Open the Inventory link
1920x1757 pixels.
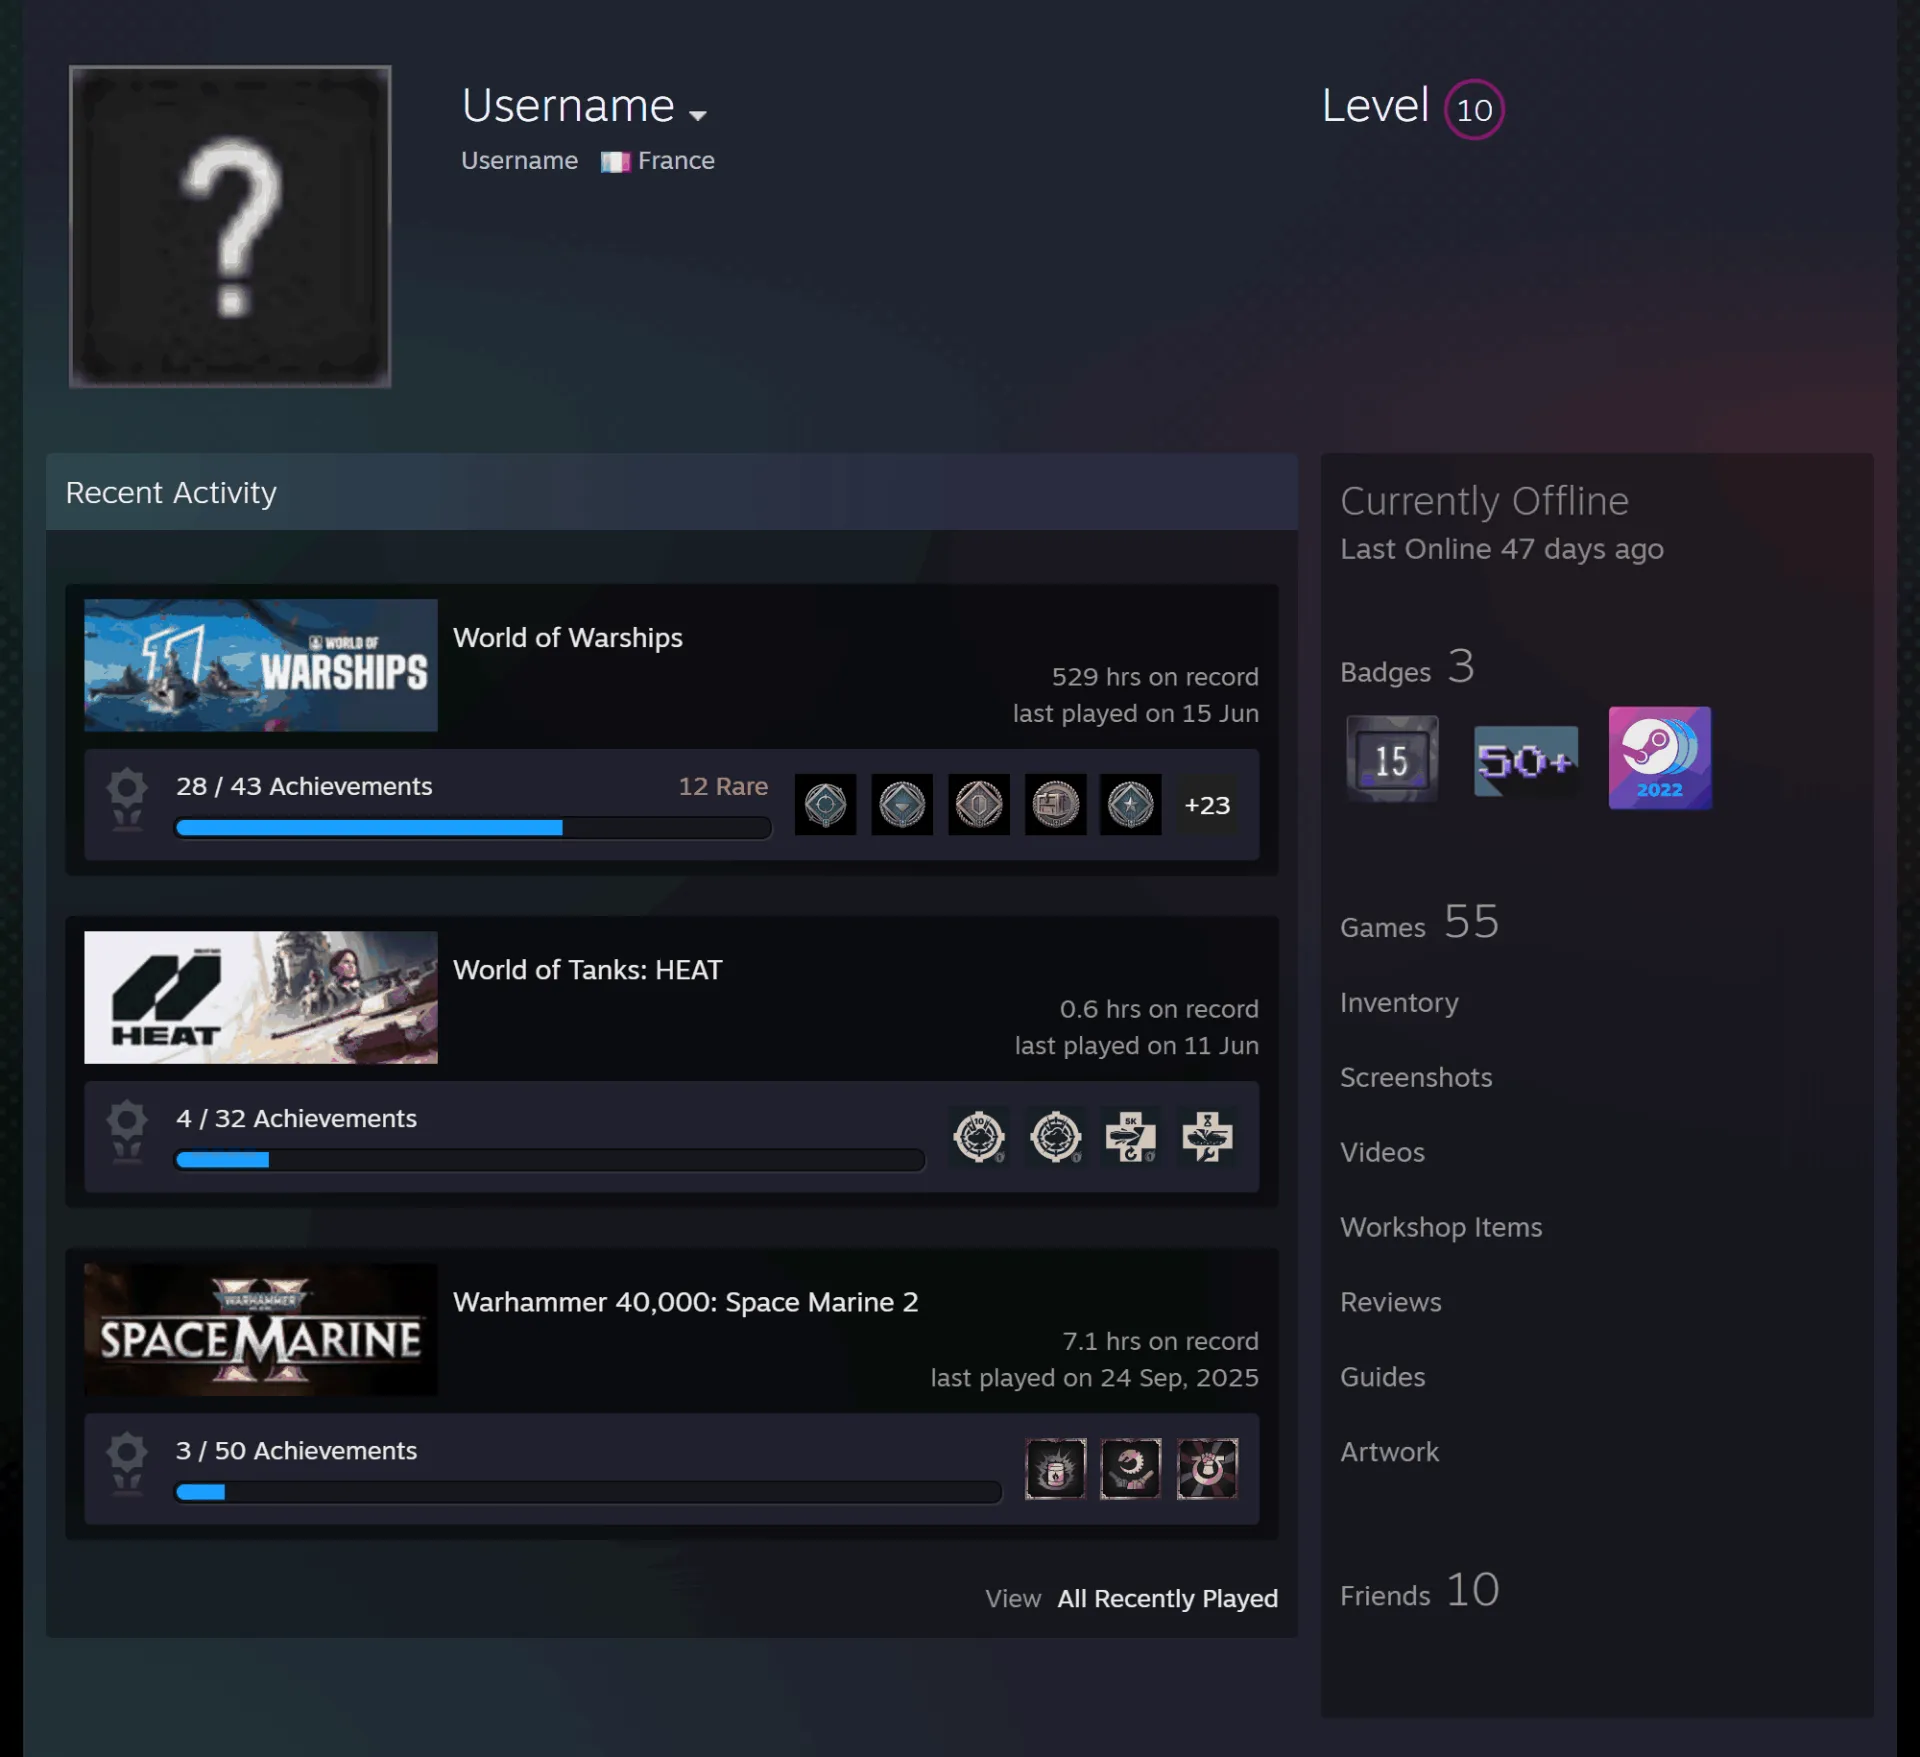pyautogui.click(x=1399, y=1003)
